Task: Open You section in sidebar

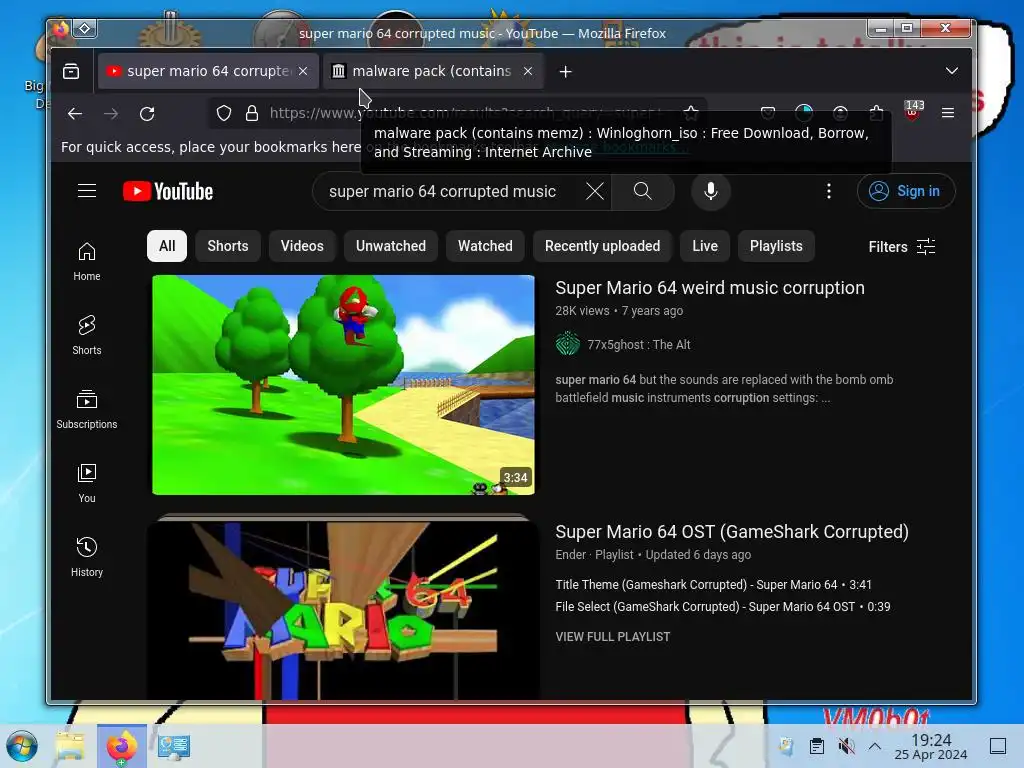Action: click(87, 483)
